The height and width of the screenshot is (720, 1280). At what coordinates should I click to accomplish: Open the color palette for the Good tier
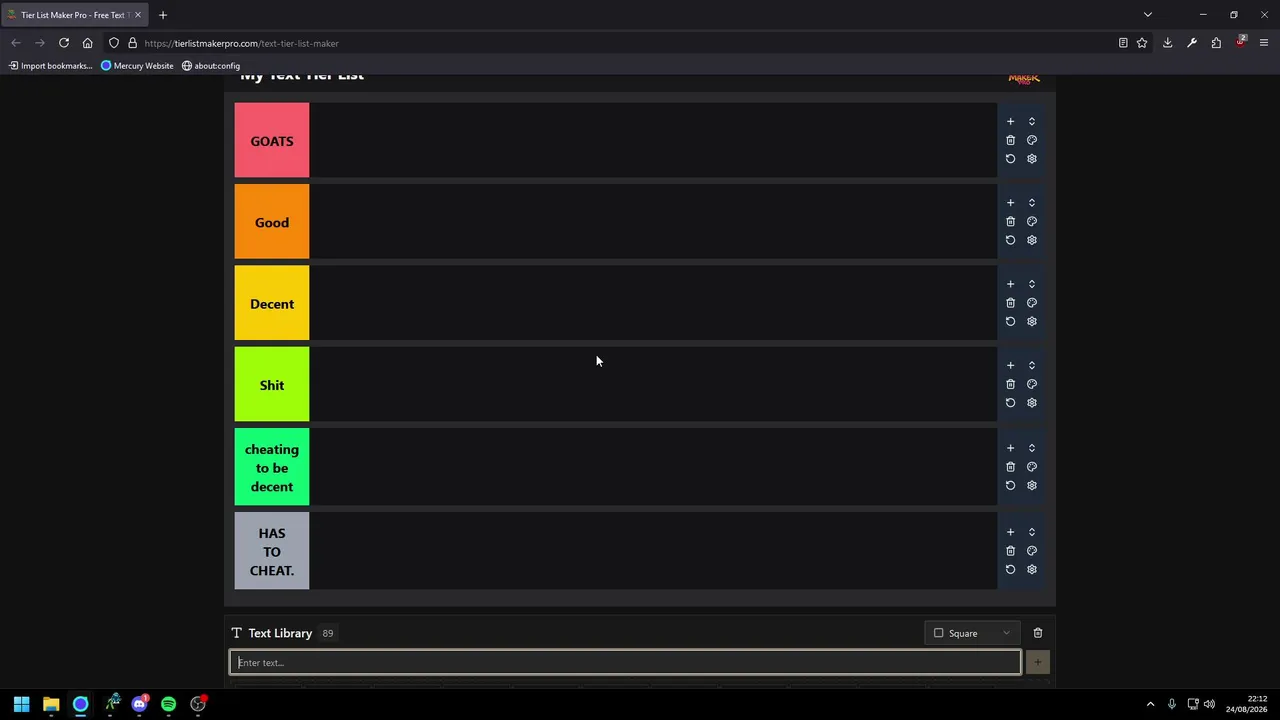1032,221
